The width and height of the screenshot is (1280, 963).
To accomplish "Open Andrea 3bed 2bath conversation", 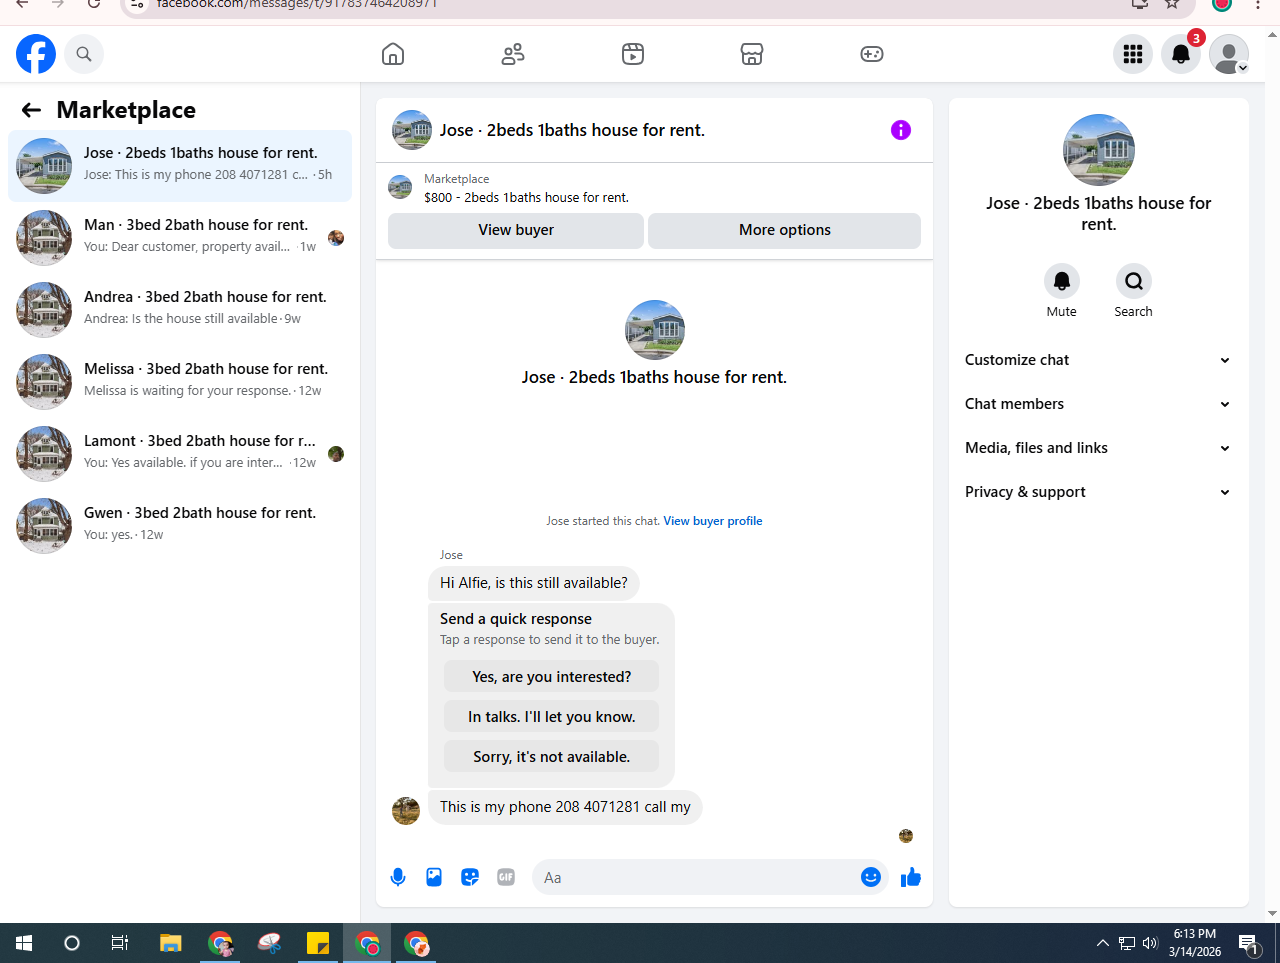I will pyautogui.click(x=180, y=310).
